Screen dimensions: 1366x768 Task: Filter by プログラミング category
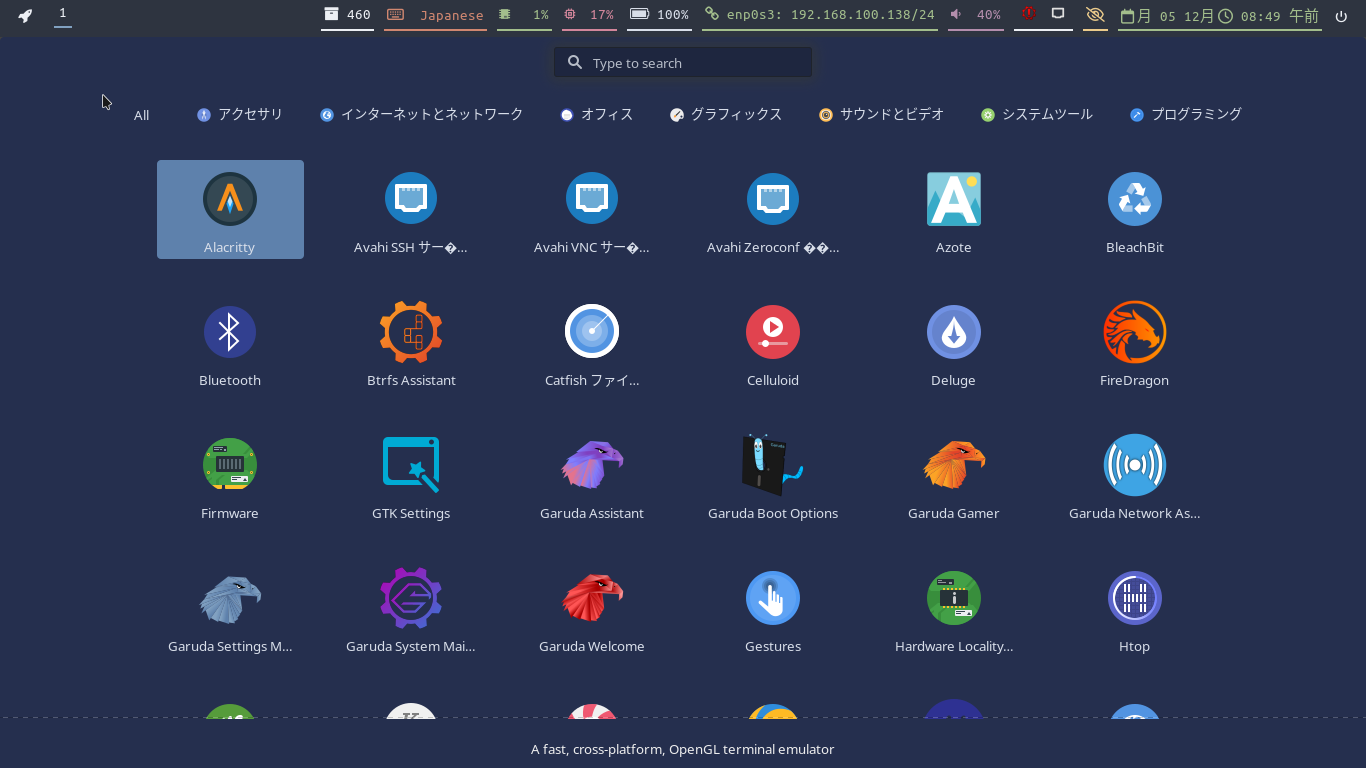tap(1186, 115)
